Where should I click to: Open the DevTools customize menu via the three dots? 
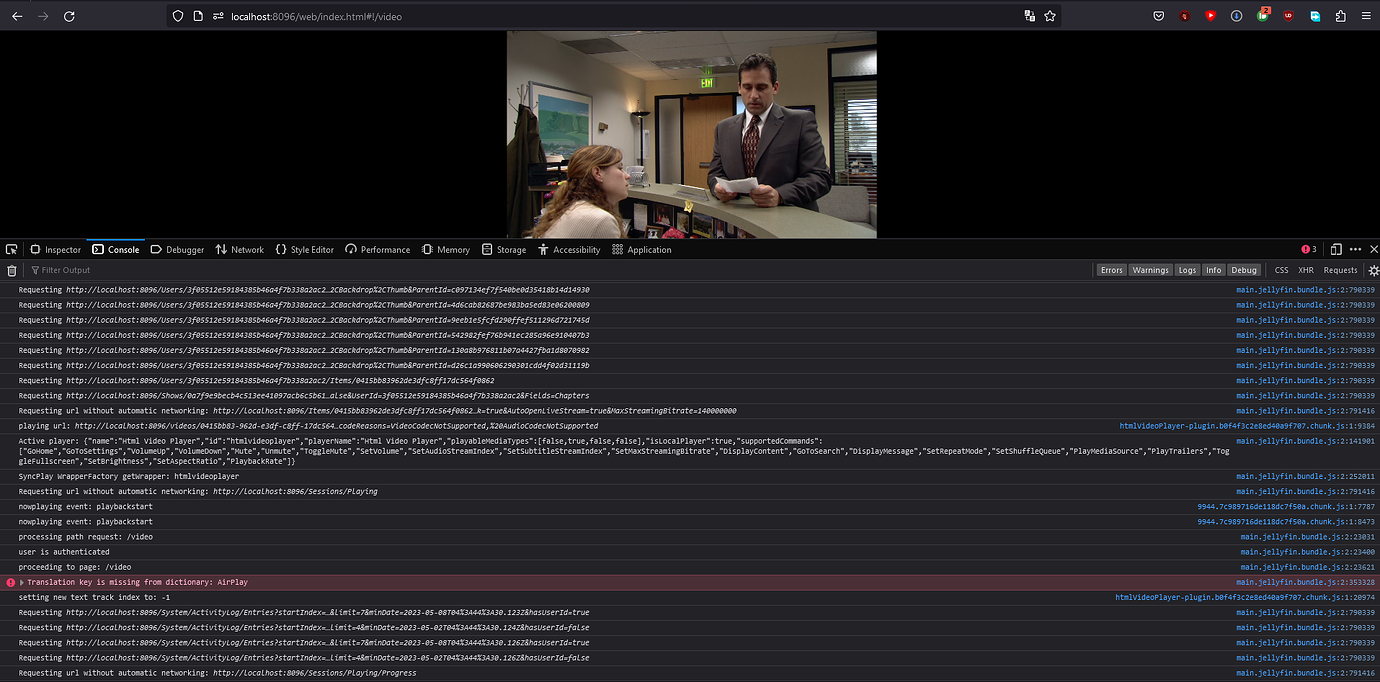(1355, 248)
